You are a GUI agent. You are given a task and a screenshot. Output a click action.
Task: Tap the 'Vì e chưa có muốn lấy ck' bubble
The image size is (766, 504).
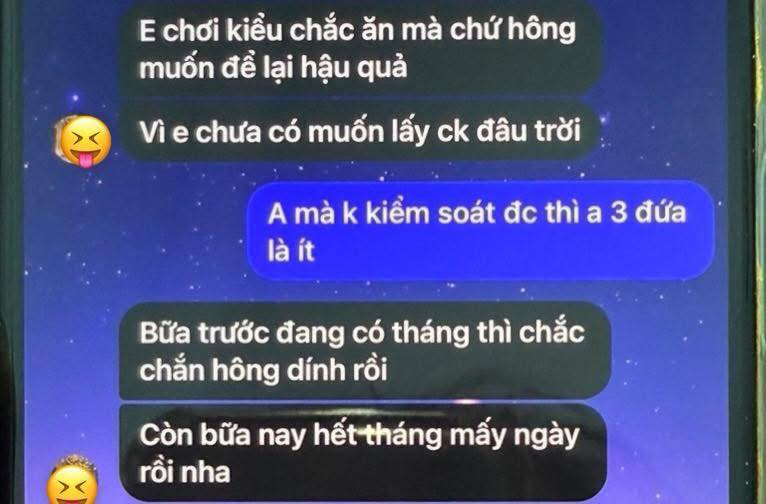[x=360, y=131]
